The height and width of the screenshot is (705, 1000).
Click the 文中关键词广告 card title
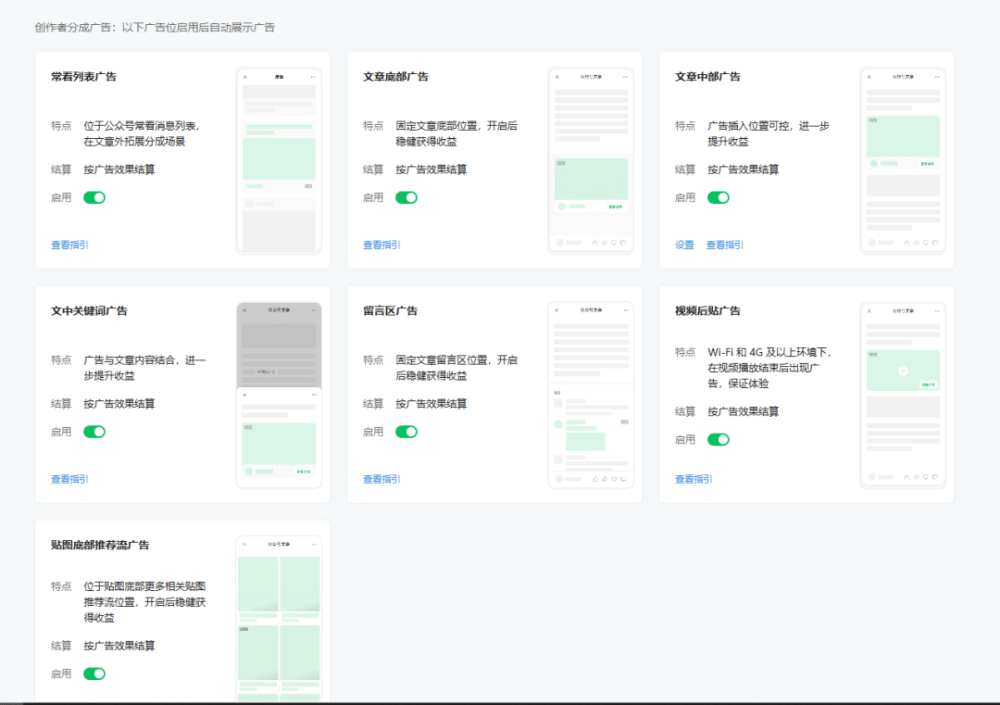(x=89, y=311)
